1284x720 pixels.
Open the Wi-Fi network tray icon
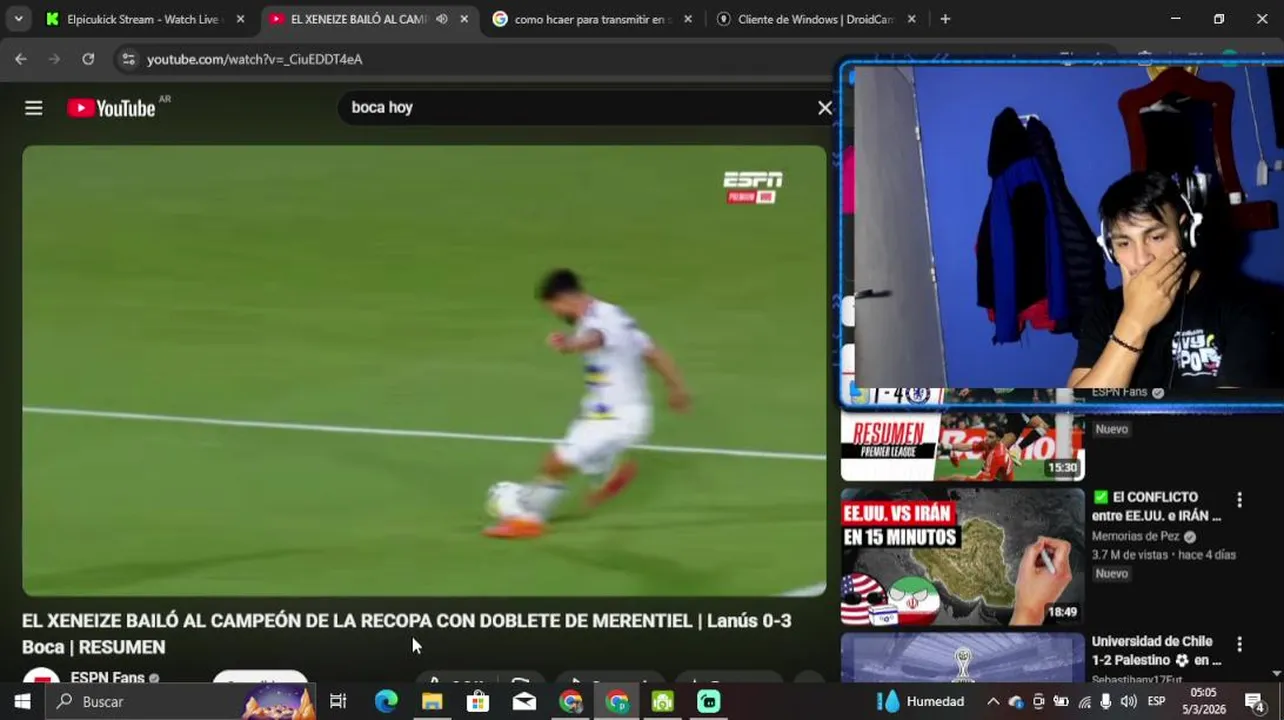coord(1084,702)
